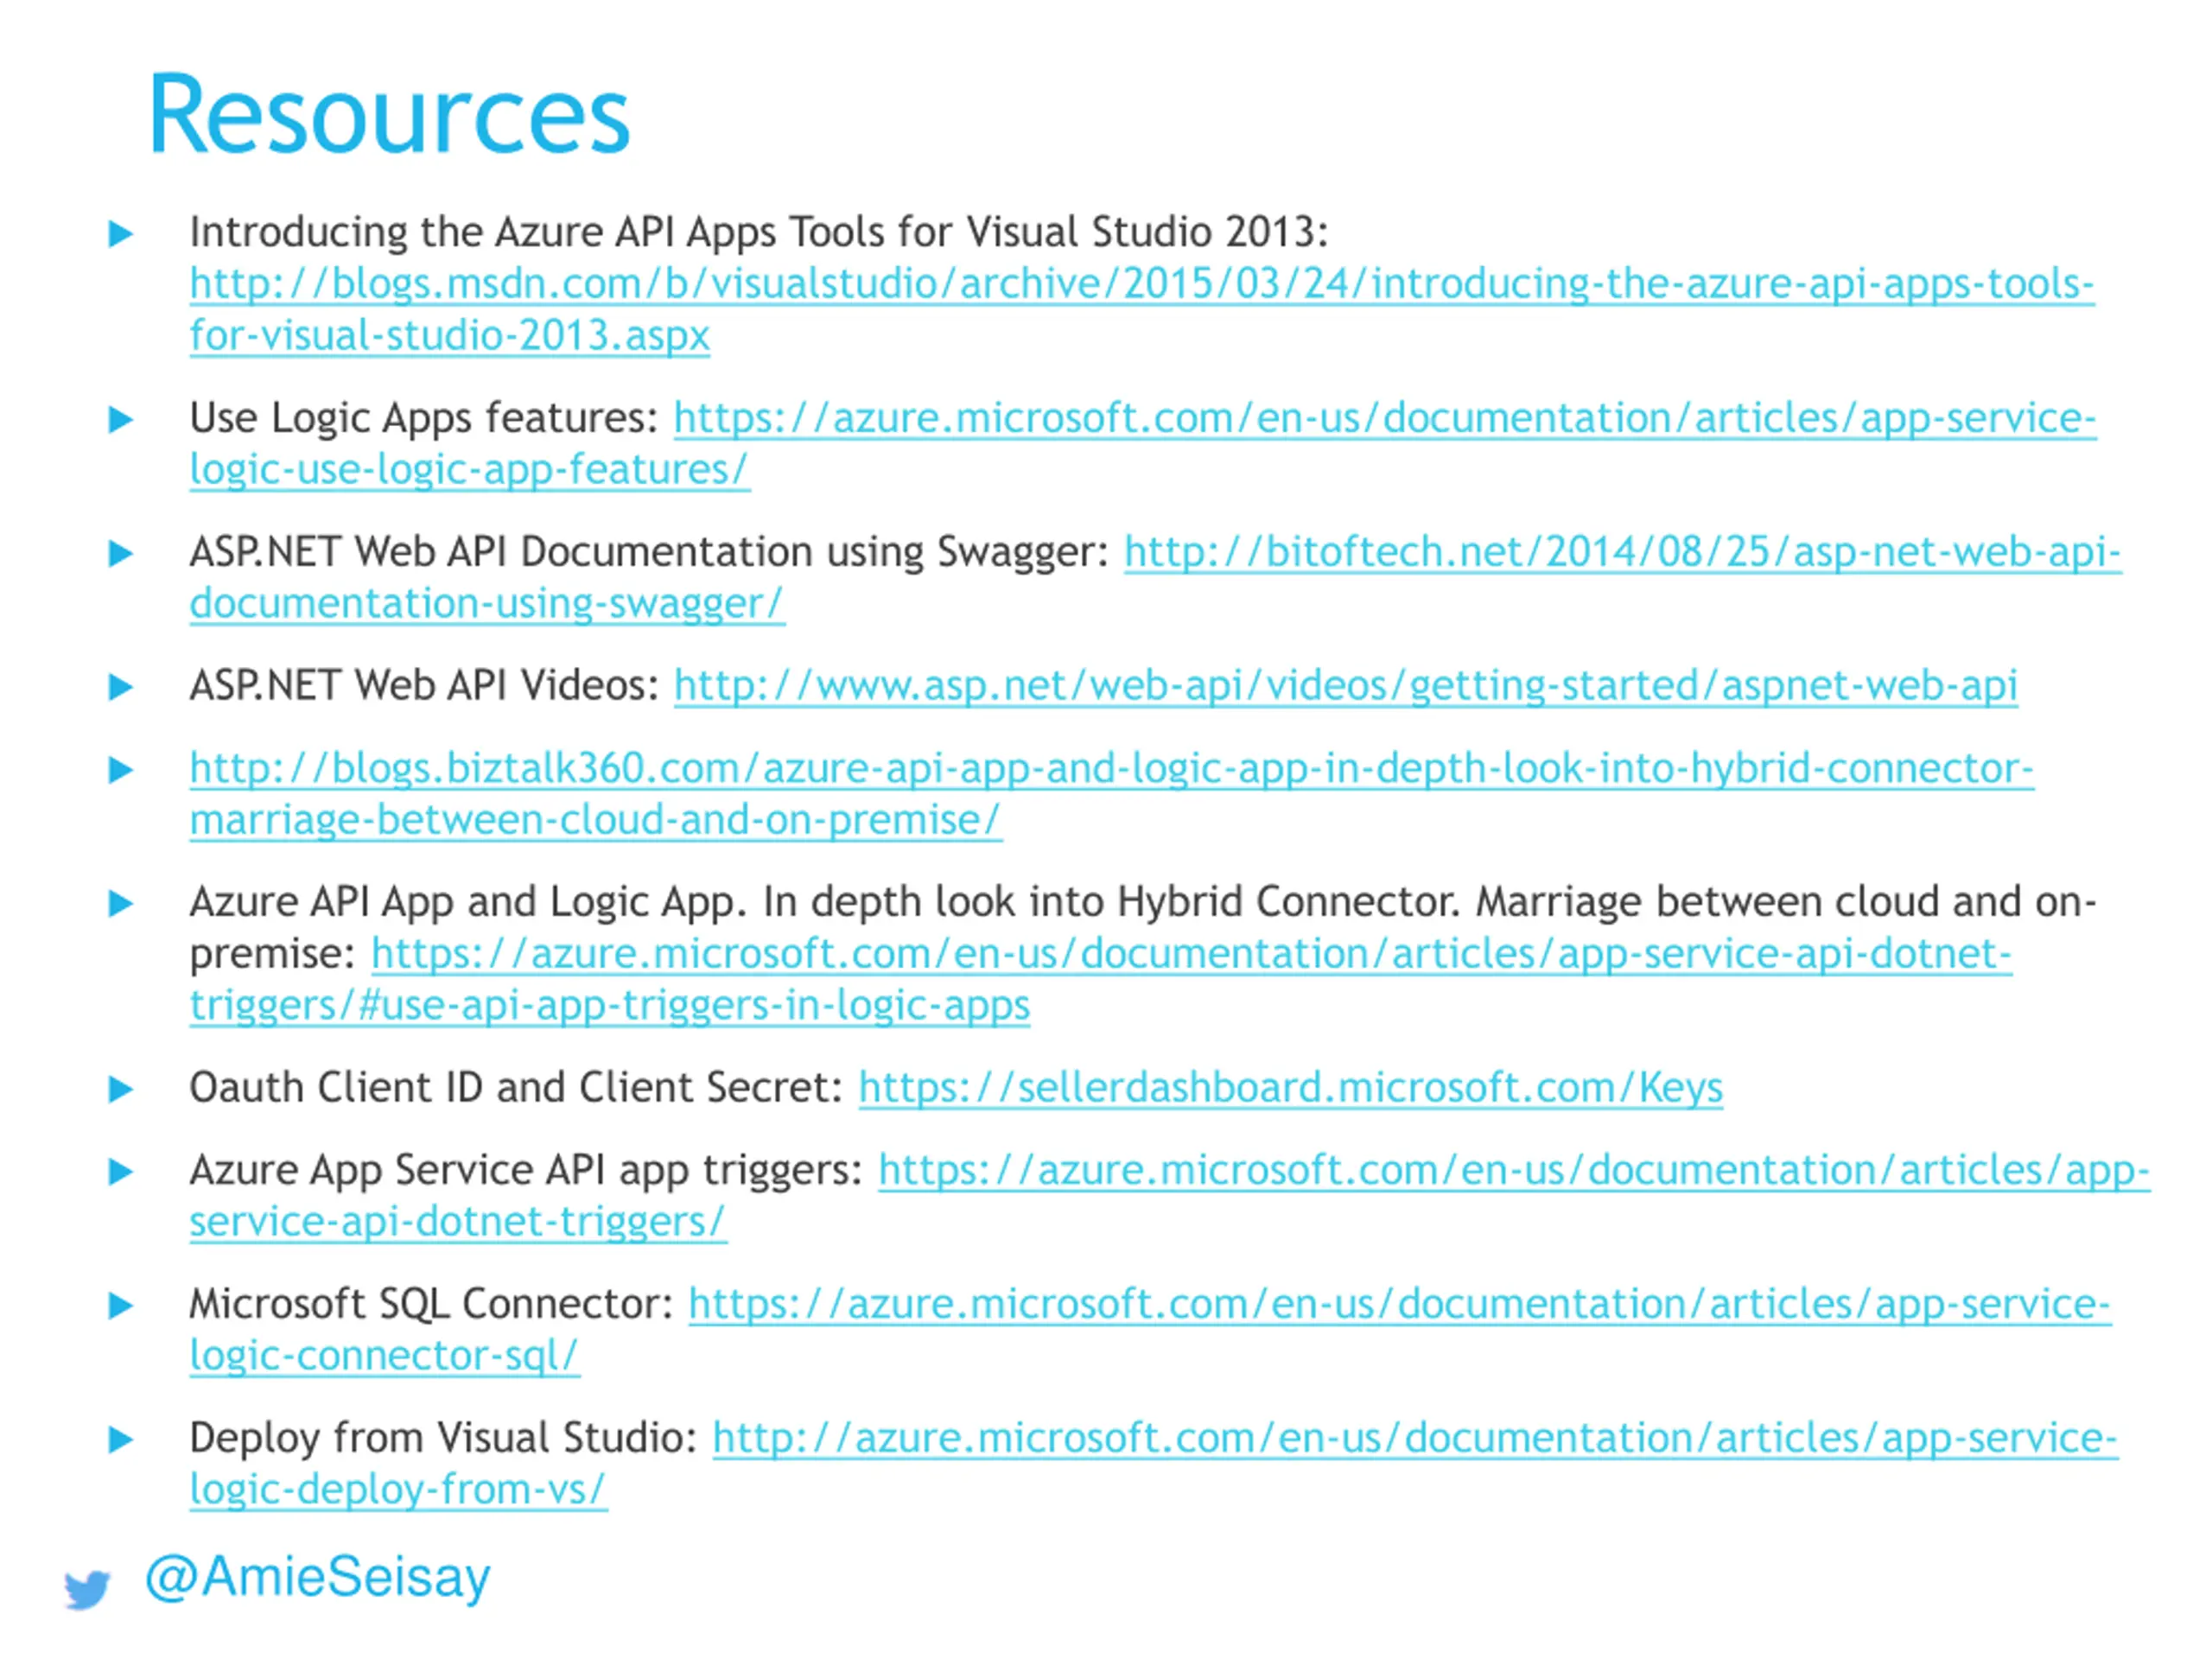The height and width of the screenshot is (1659, 2212).
Task: Click bullet arrow beside 'ASP.NET Web API Videos'
Action: pyautogui.click(x=120, y=688)
